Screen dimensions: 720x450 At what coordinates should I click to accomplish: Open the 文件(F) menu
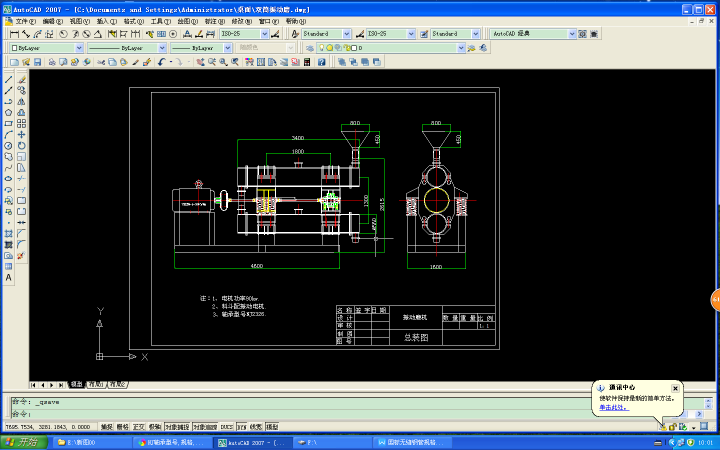(x=25, y=20)
